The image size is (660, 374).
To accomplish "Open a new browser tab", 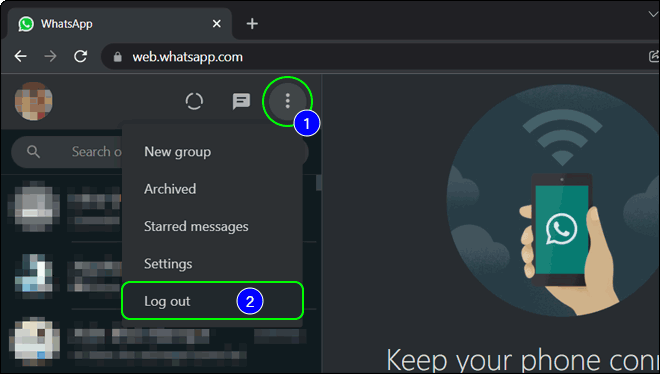I will 252,24.
